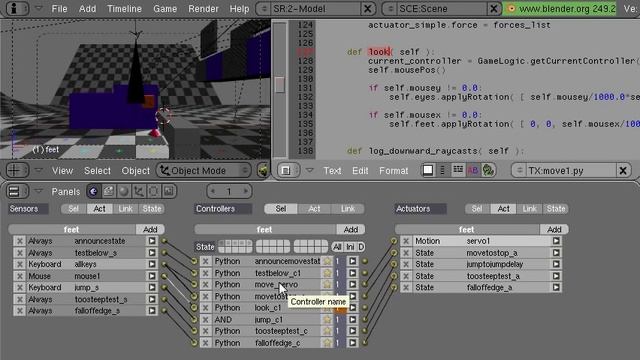Image resolution: width=640 pixels, height=360 pixels.
Task: Delete the SCE:Scene datablock
Action: tap(493, 9)
